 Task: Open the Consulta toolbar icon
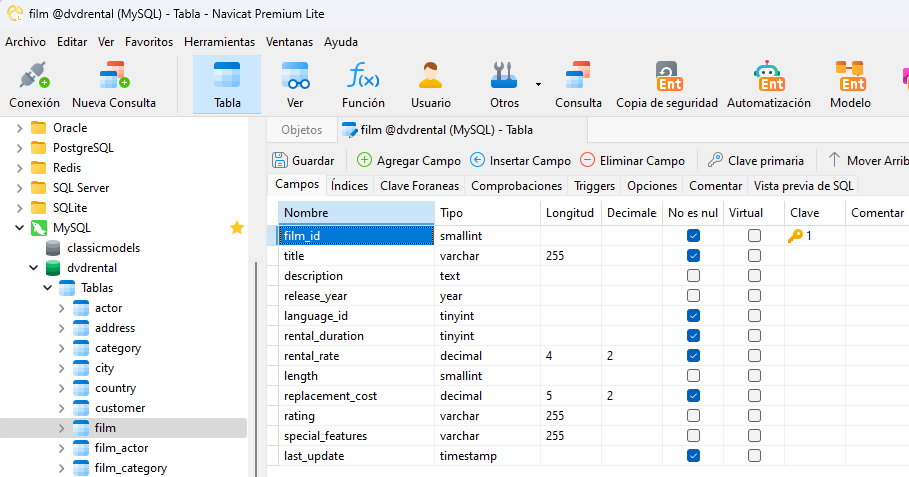coord(578,75)
